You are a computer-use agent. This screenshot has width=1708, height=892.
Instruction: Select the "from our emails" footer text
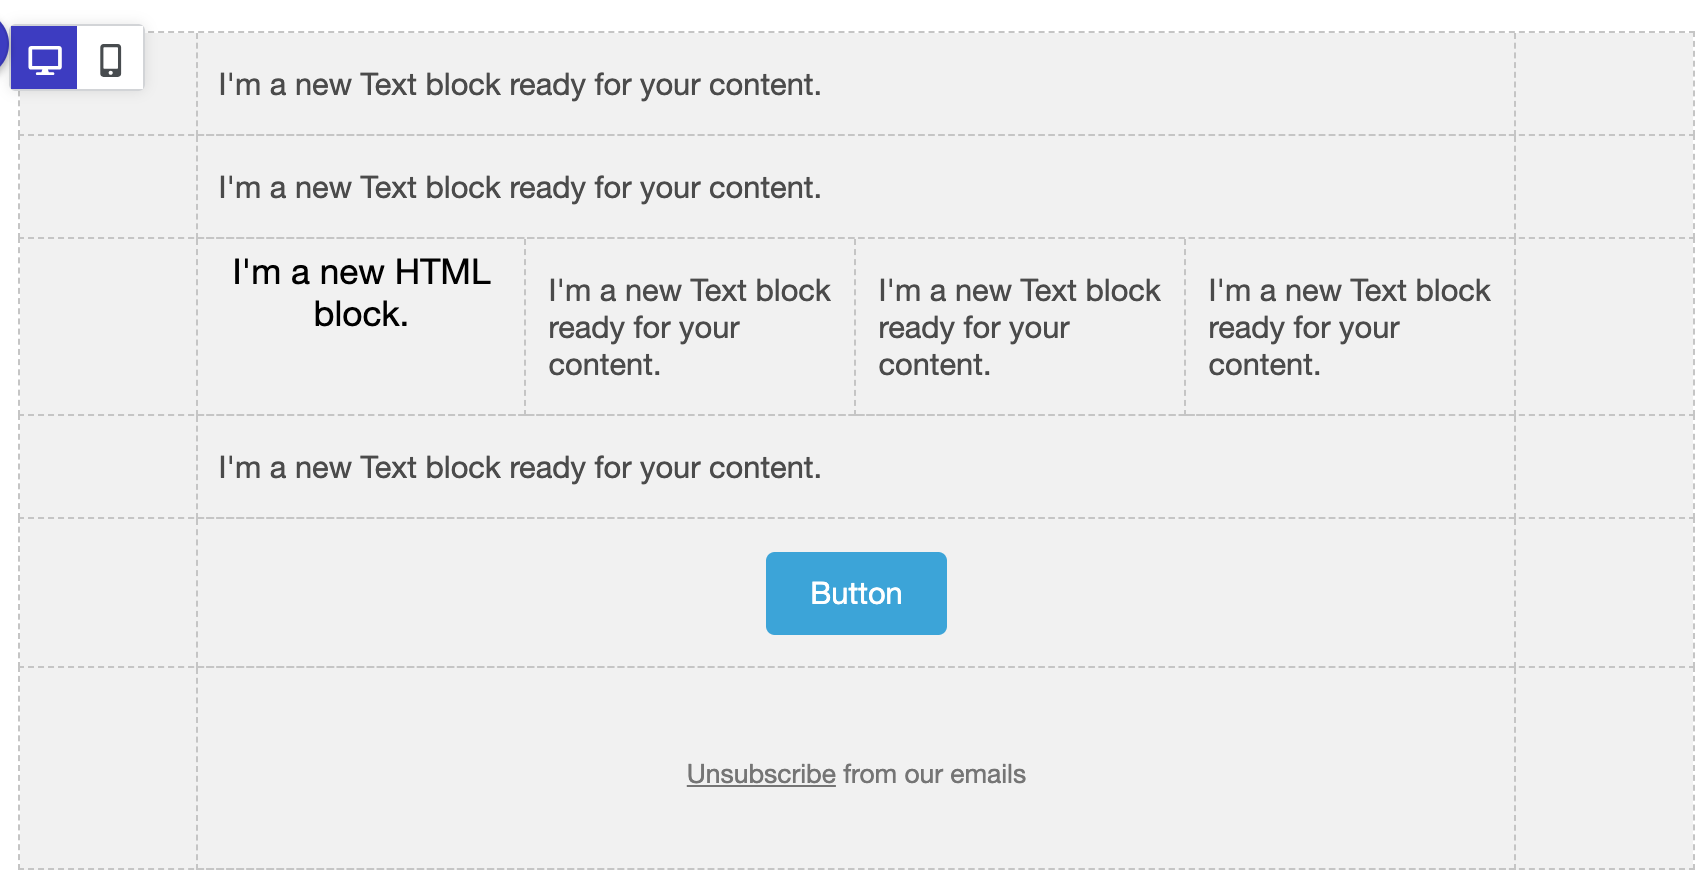[934, 774]
